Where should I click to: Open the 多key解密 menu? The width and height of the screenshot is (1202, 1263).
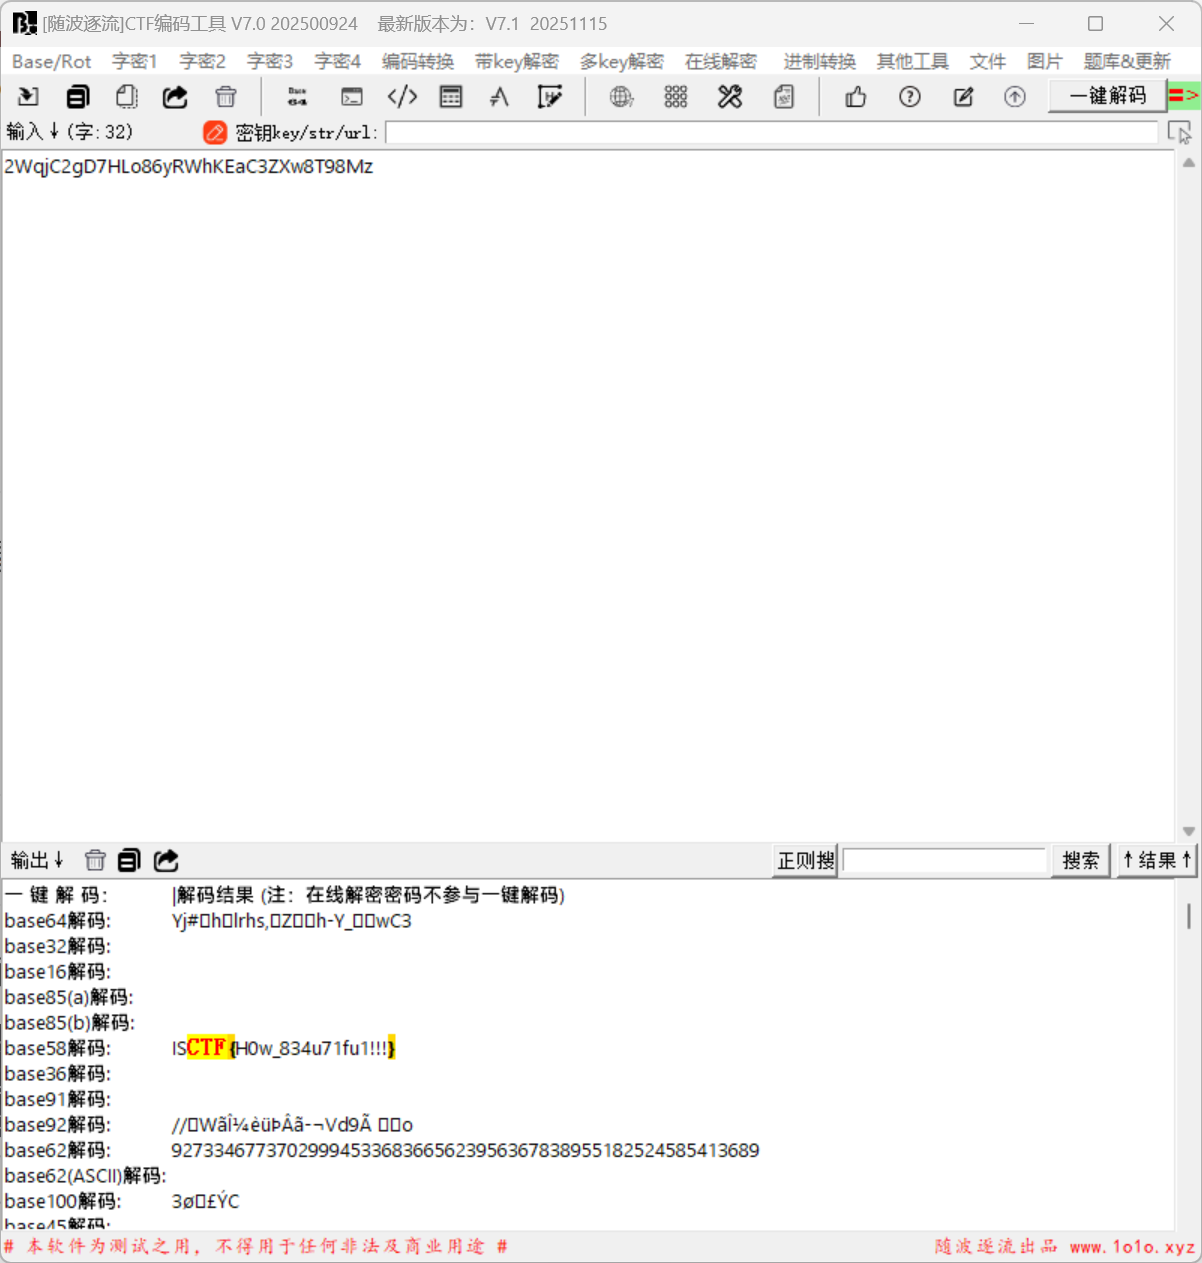pyautogui.click(x=622, y=62)
